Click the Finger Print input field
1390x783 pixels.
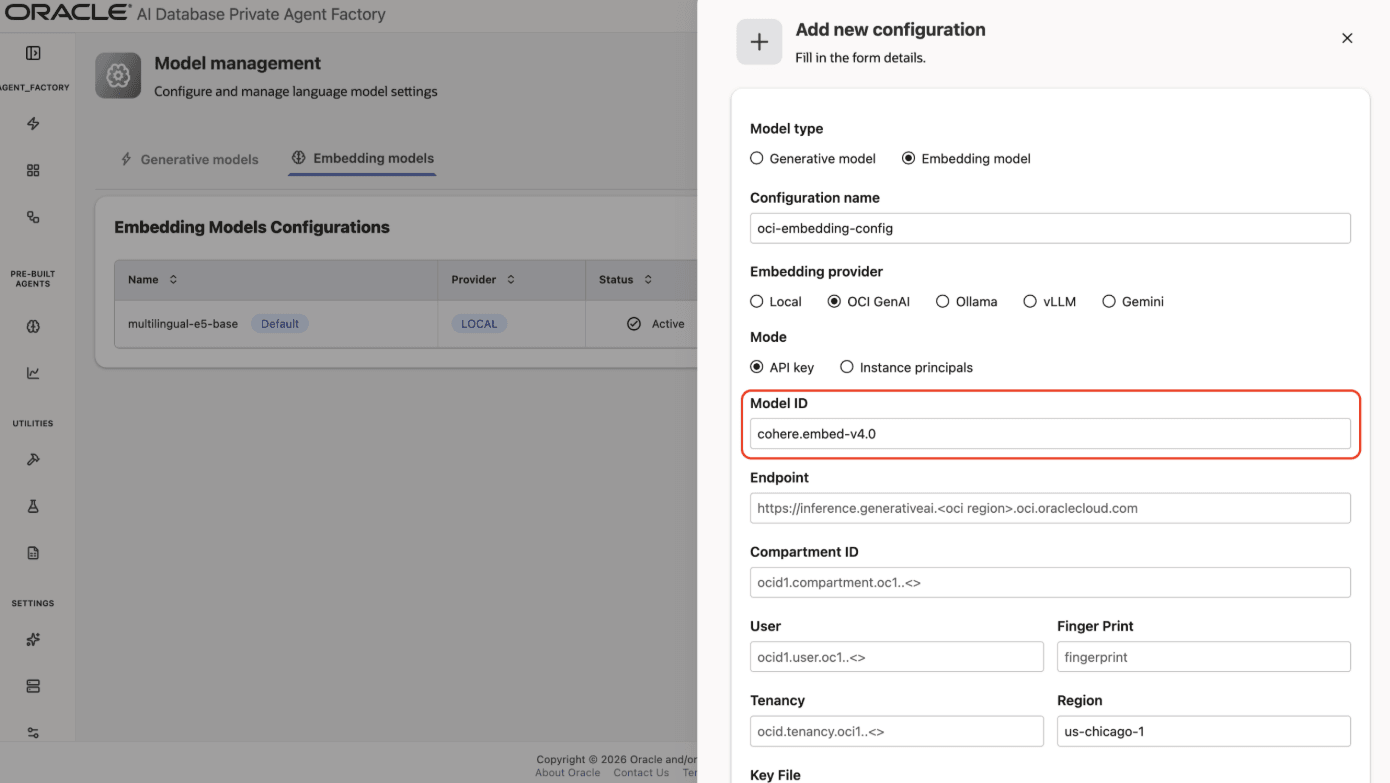[x=1204, y=657]
